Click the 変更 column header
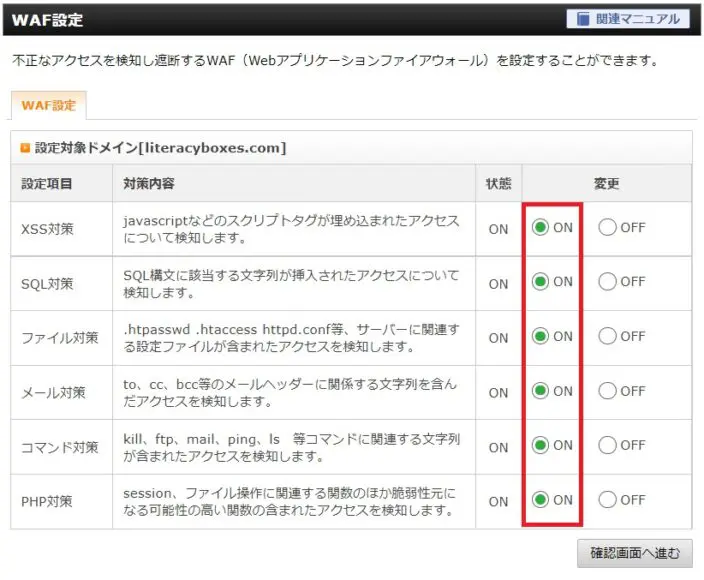The width and height of the screenshot is (704, 580). coord(606,184)
